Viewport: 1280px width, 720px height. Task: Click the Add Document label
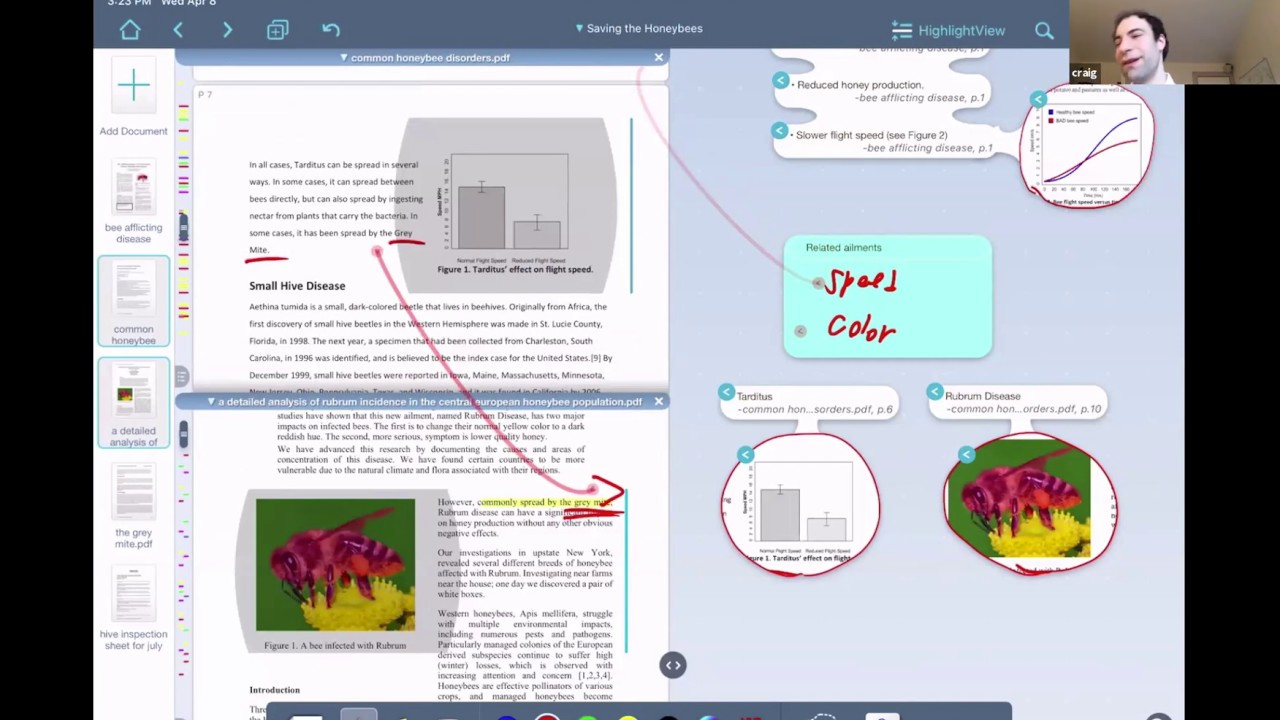click(x=133, y=131)
